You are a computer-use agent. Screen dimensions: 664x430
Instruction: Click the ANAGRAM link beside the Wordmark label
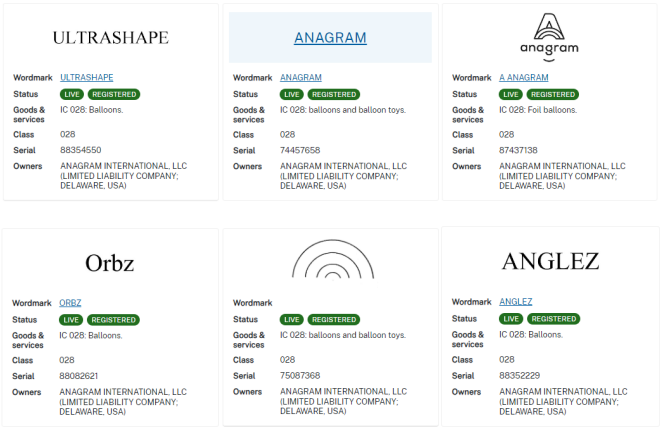pyautogui.click(x=300, y=77)
